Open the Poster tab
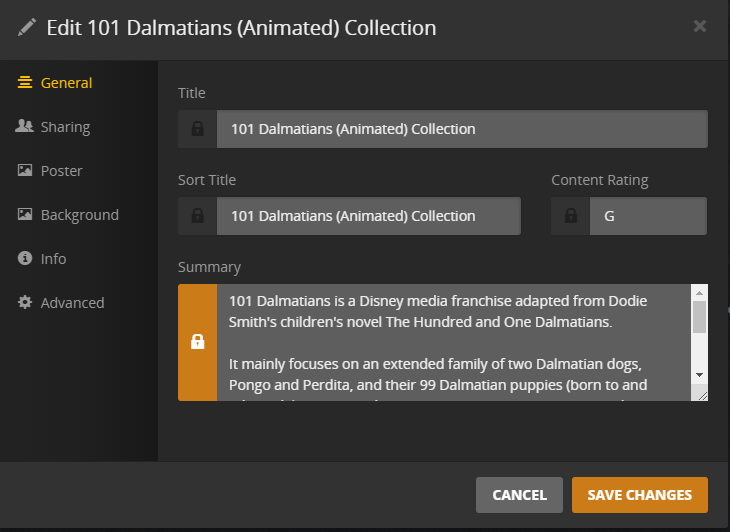This screenshot has width=730, height=532. coord(50,171)
